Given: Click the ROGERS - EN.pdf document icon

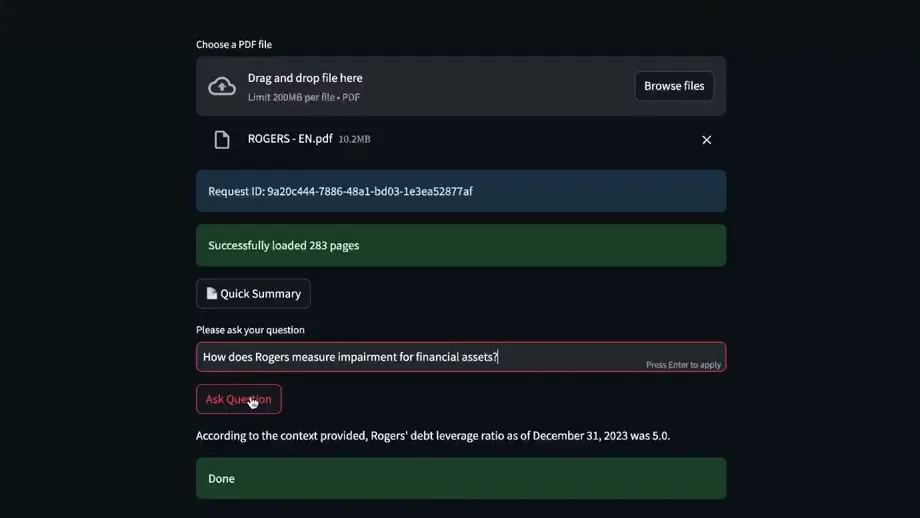Looking at the screenshot, I should coord(222,140).
